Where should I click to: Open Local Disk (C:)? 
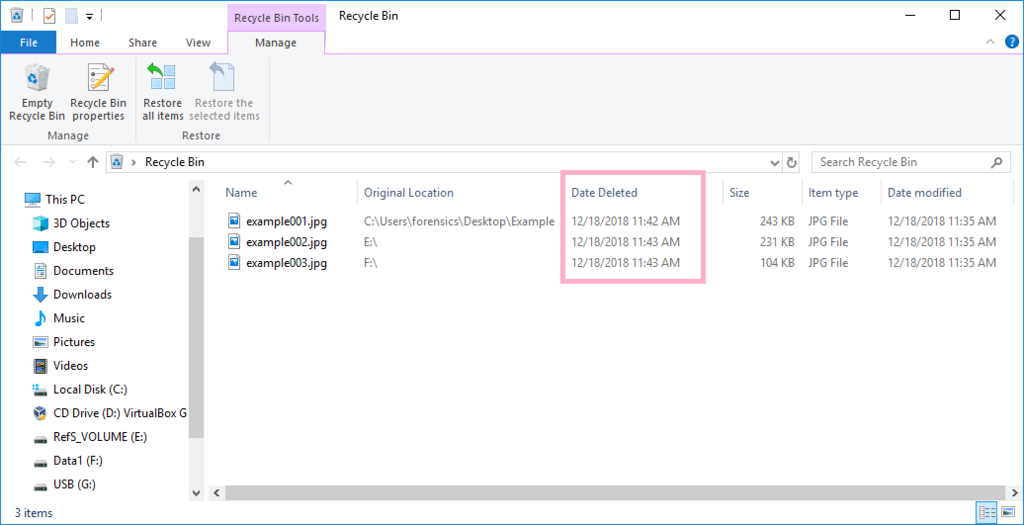(80, 389)
